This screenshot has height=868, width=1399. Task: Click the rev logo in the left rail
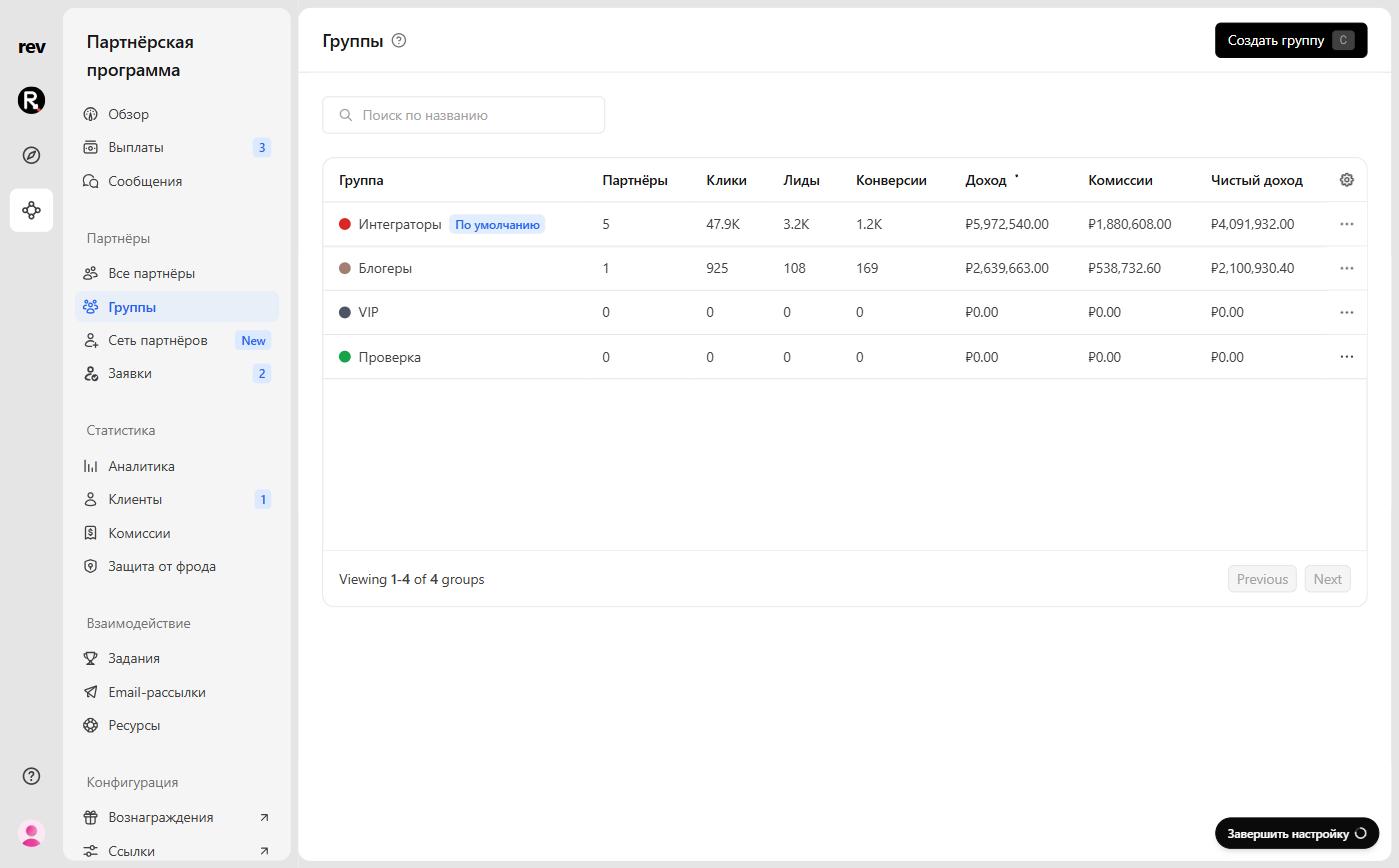[x=32, y=47]
